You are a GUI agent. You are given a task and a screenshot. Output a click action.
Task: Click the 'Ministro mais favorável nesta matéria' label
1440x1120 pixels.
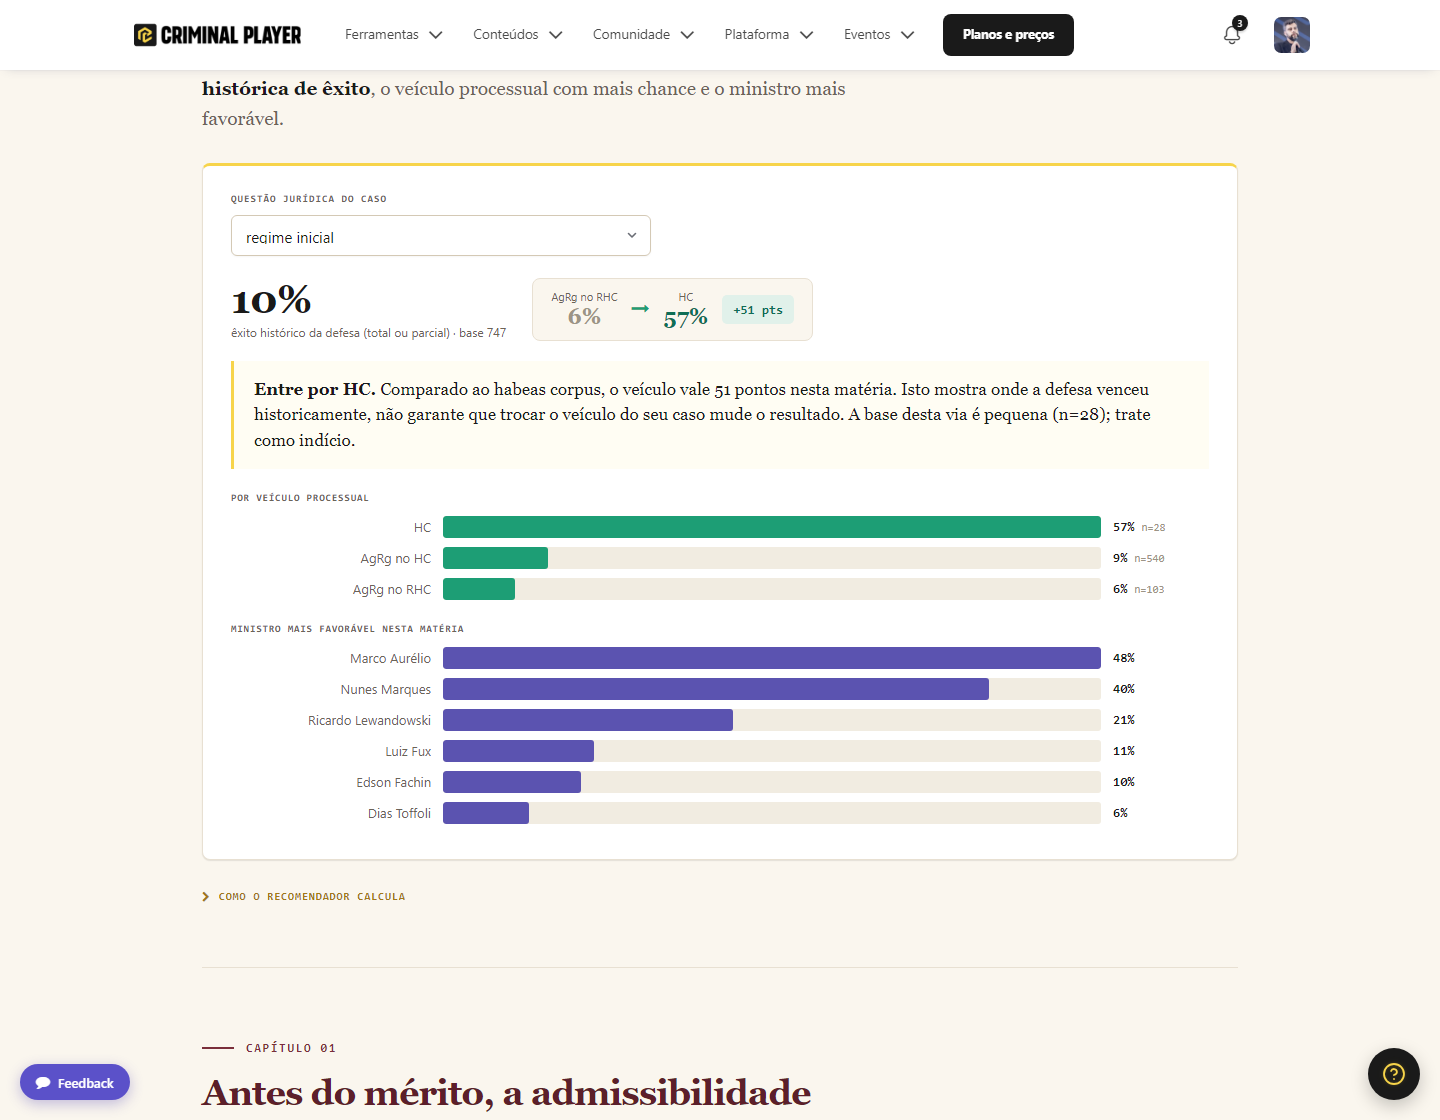coord(347,629)
